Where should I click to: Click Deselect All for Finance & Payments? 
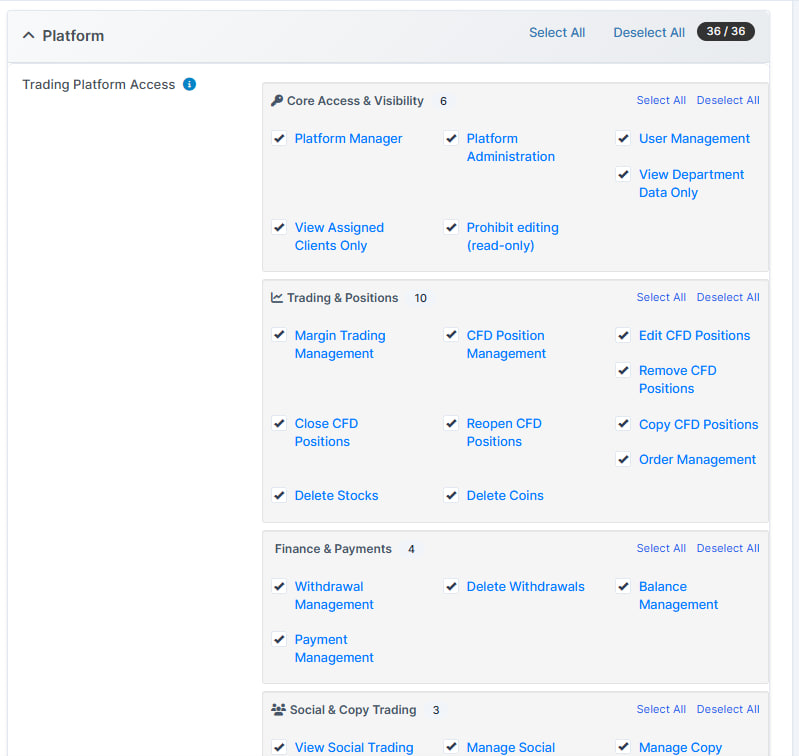tap(728, 549)
